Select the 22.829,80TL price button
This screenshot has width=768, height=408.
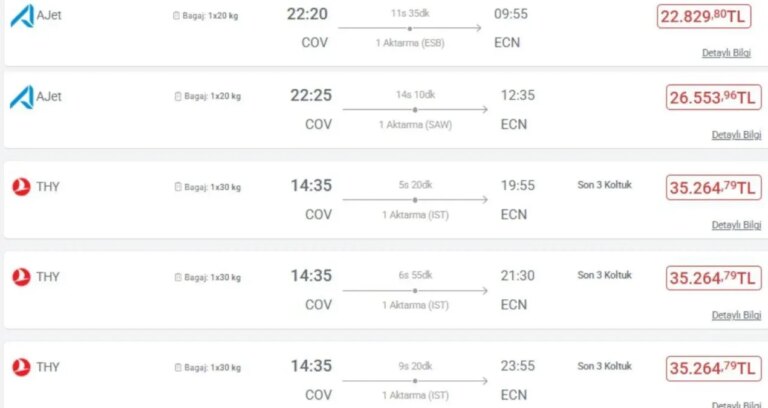tap(704, 16)
